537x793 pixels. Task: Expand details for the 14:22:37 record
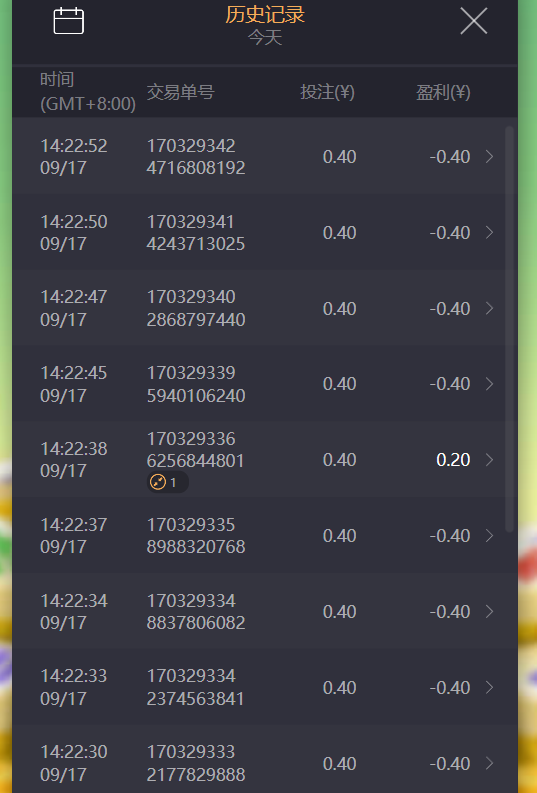[x=489, y=536]
